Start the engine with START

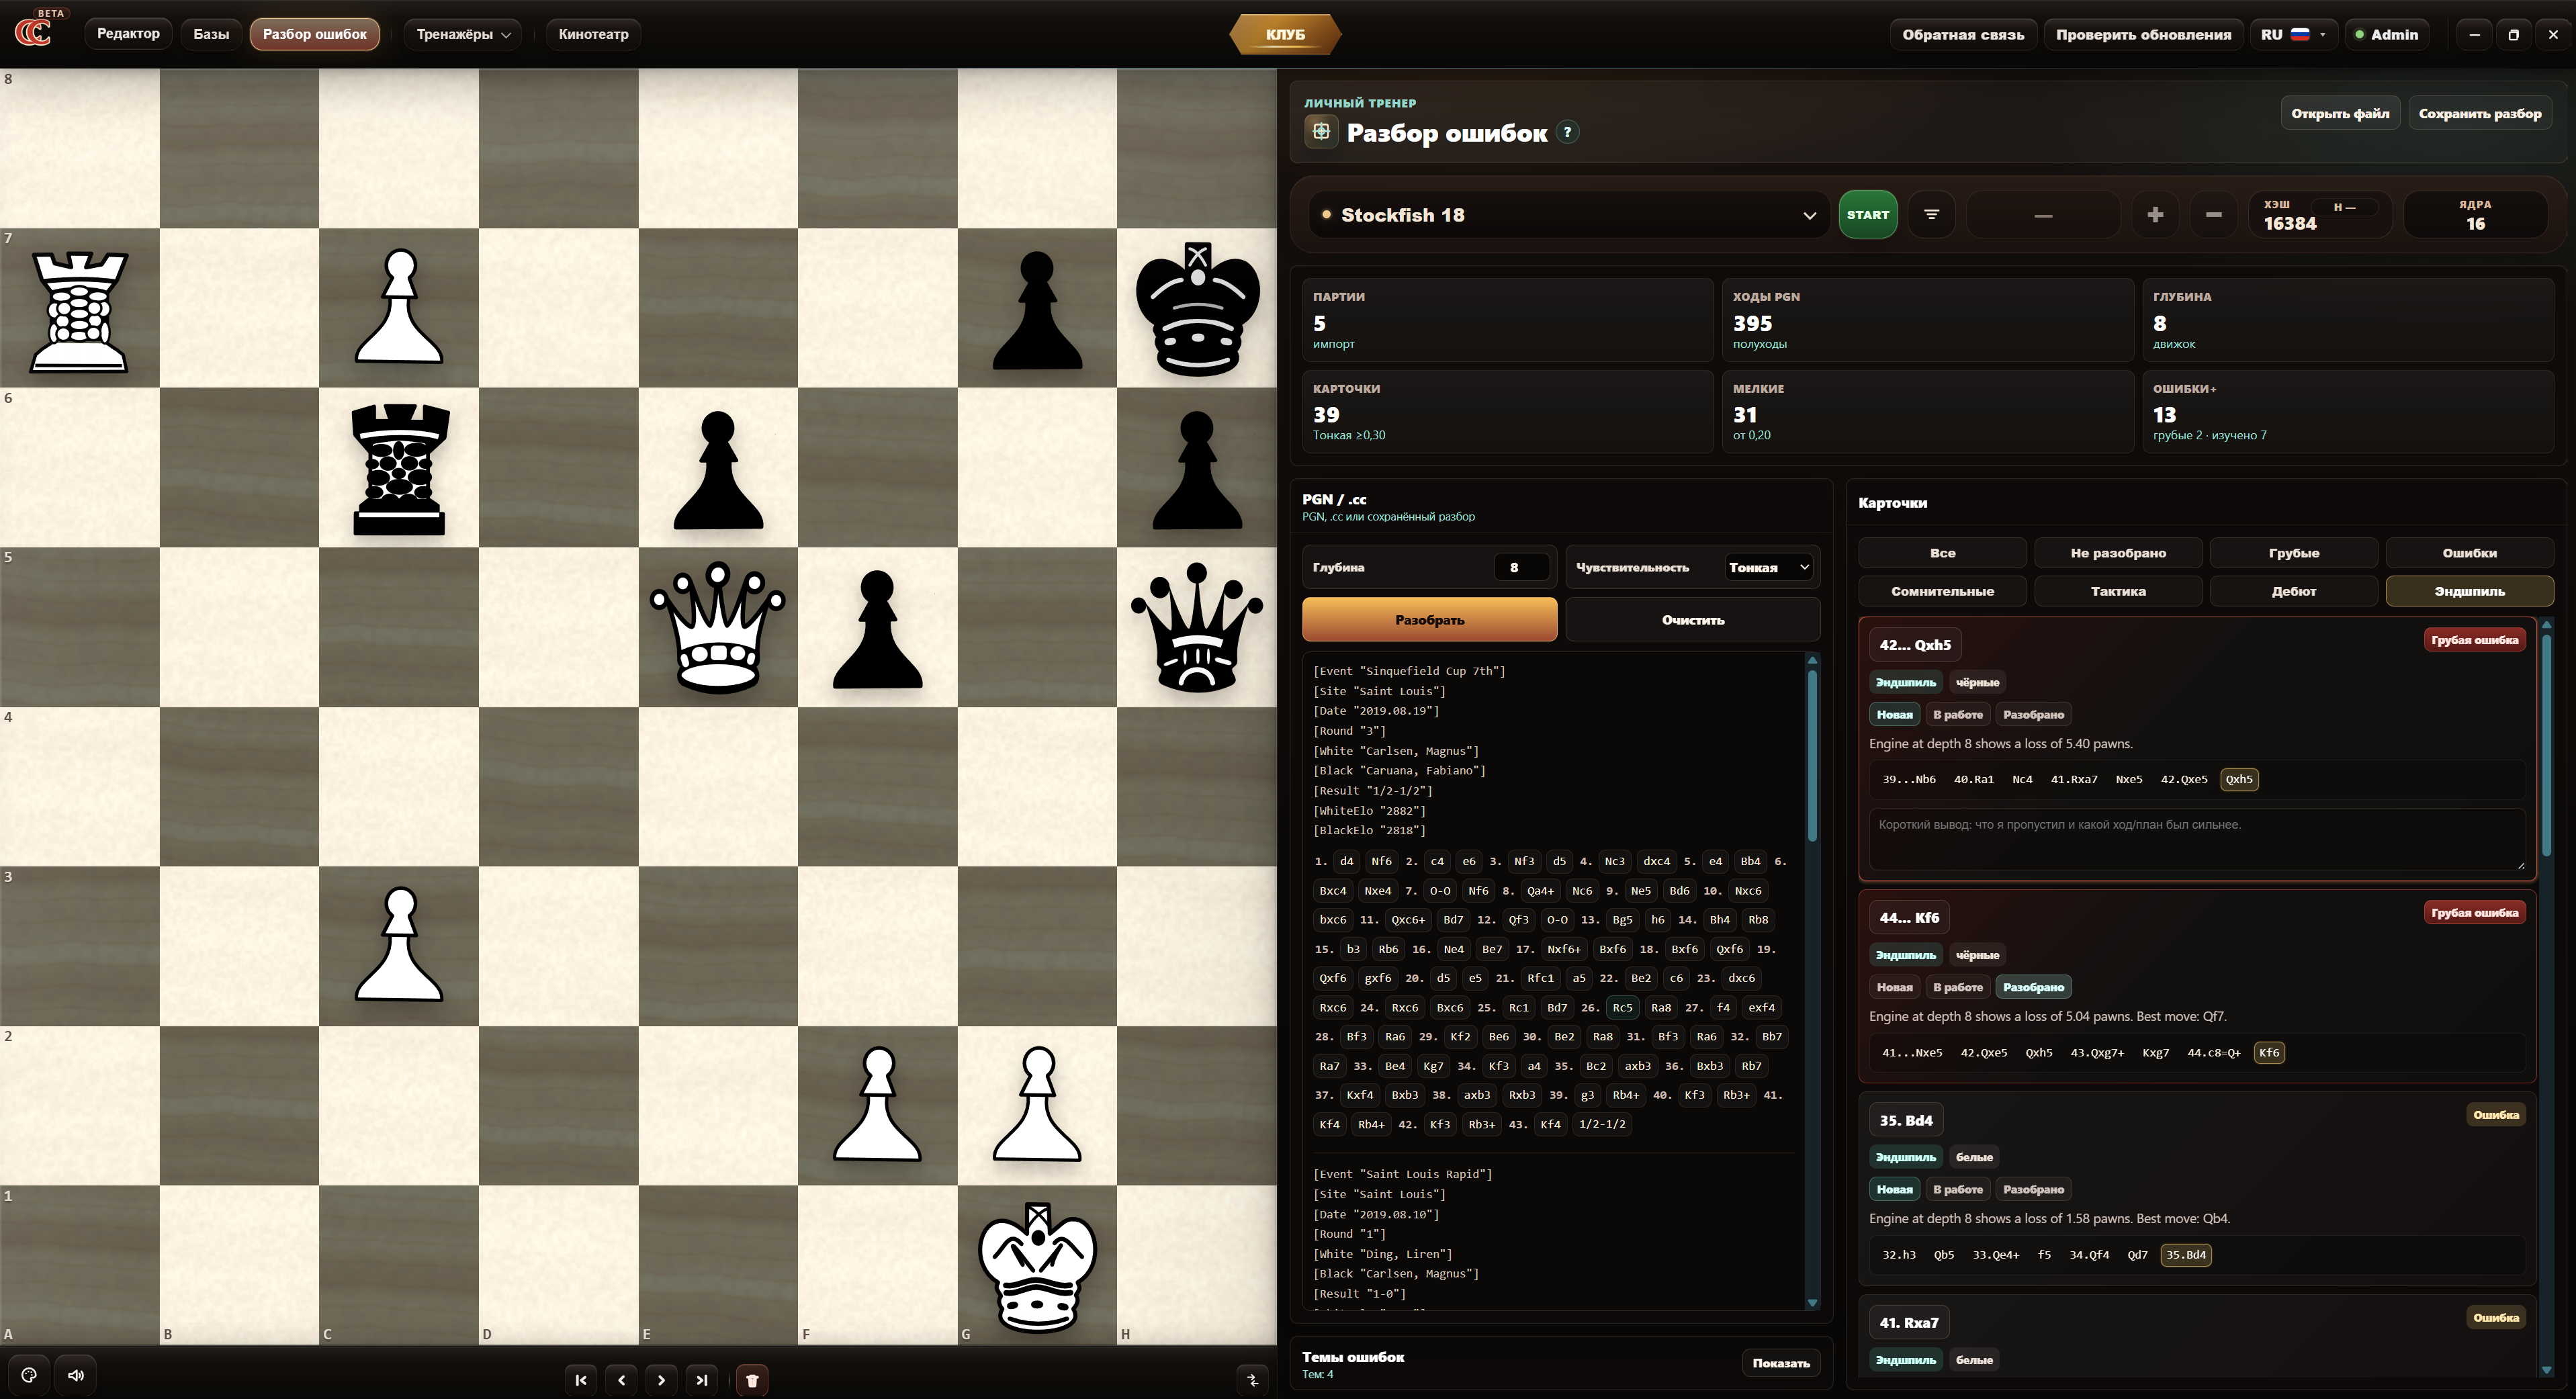click(x=1867, y=214)
